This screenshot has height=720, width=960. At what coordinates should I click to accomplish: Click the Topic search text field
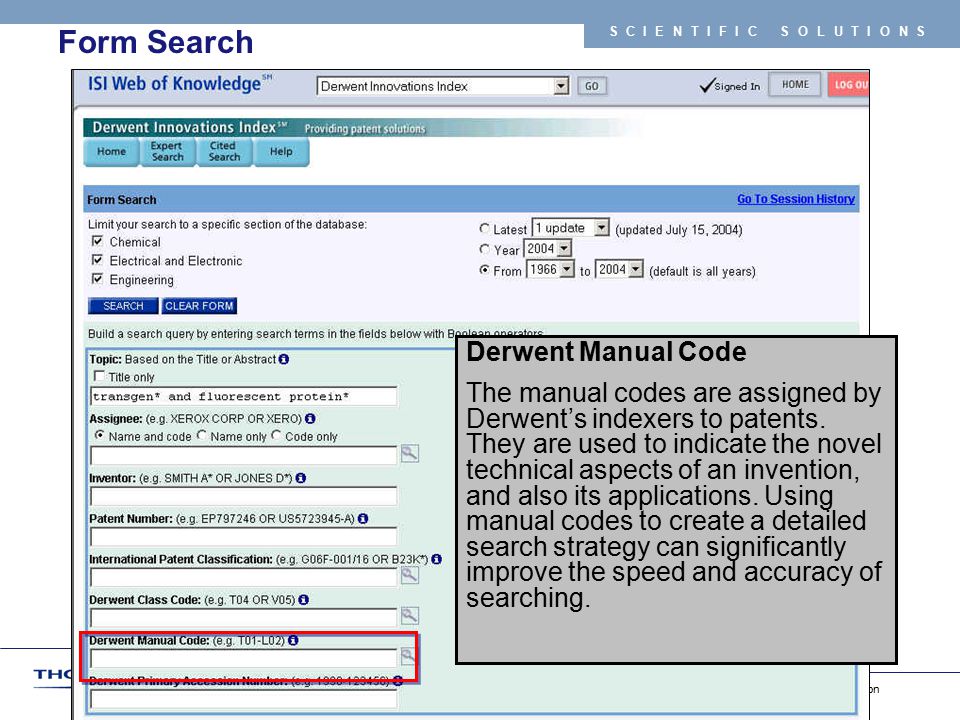[x=244, y=396]
